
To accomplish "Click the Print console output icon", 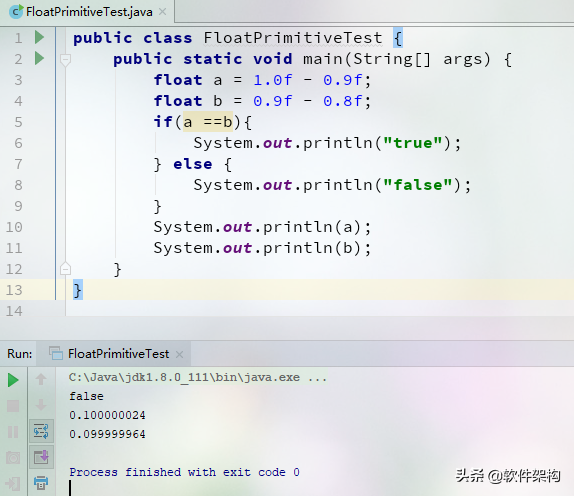I will pos(41,482).
